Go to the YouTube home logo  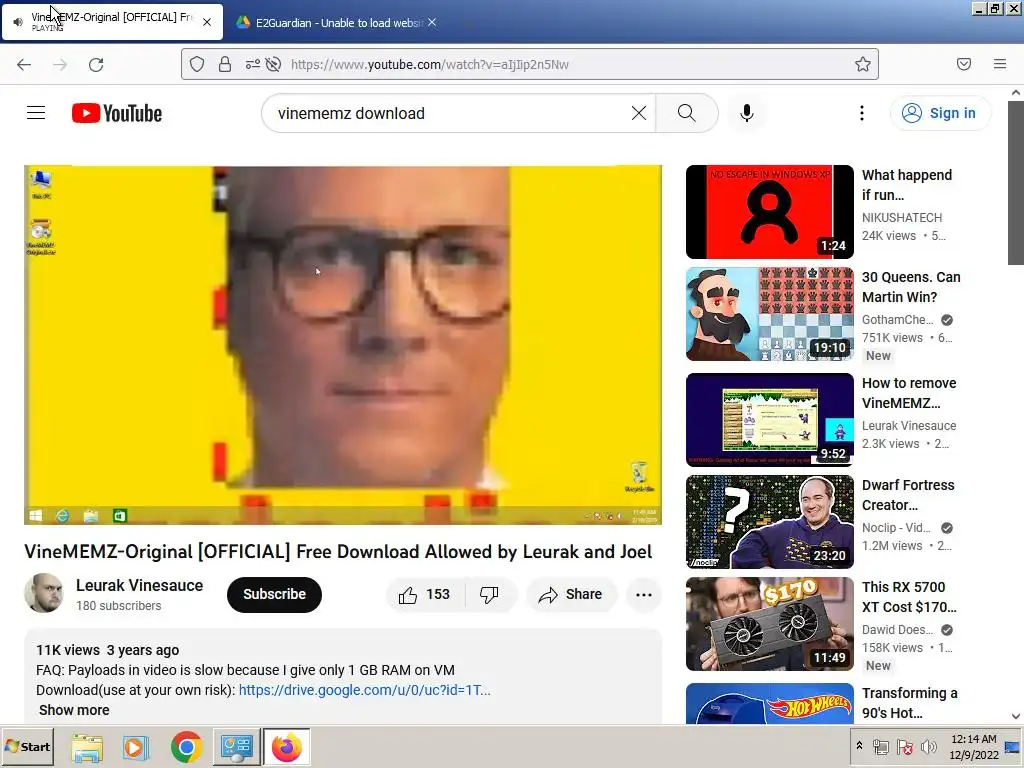[117, 113]
